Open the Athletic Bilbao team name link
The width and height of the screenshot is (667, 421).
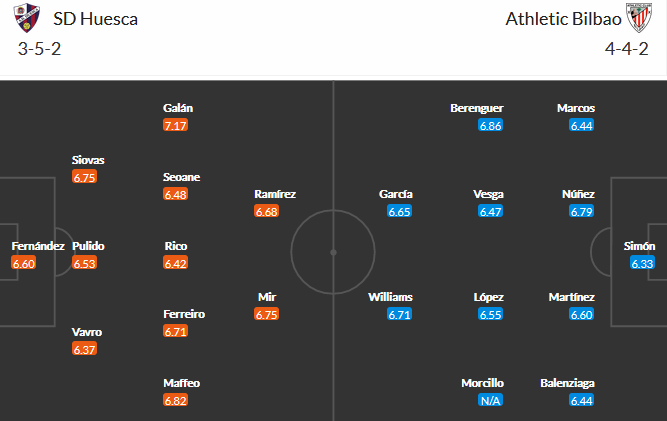click(x=562, y=19)
